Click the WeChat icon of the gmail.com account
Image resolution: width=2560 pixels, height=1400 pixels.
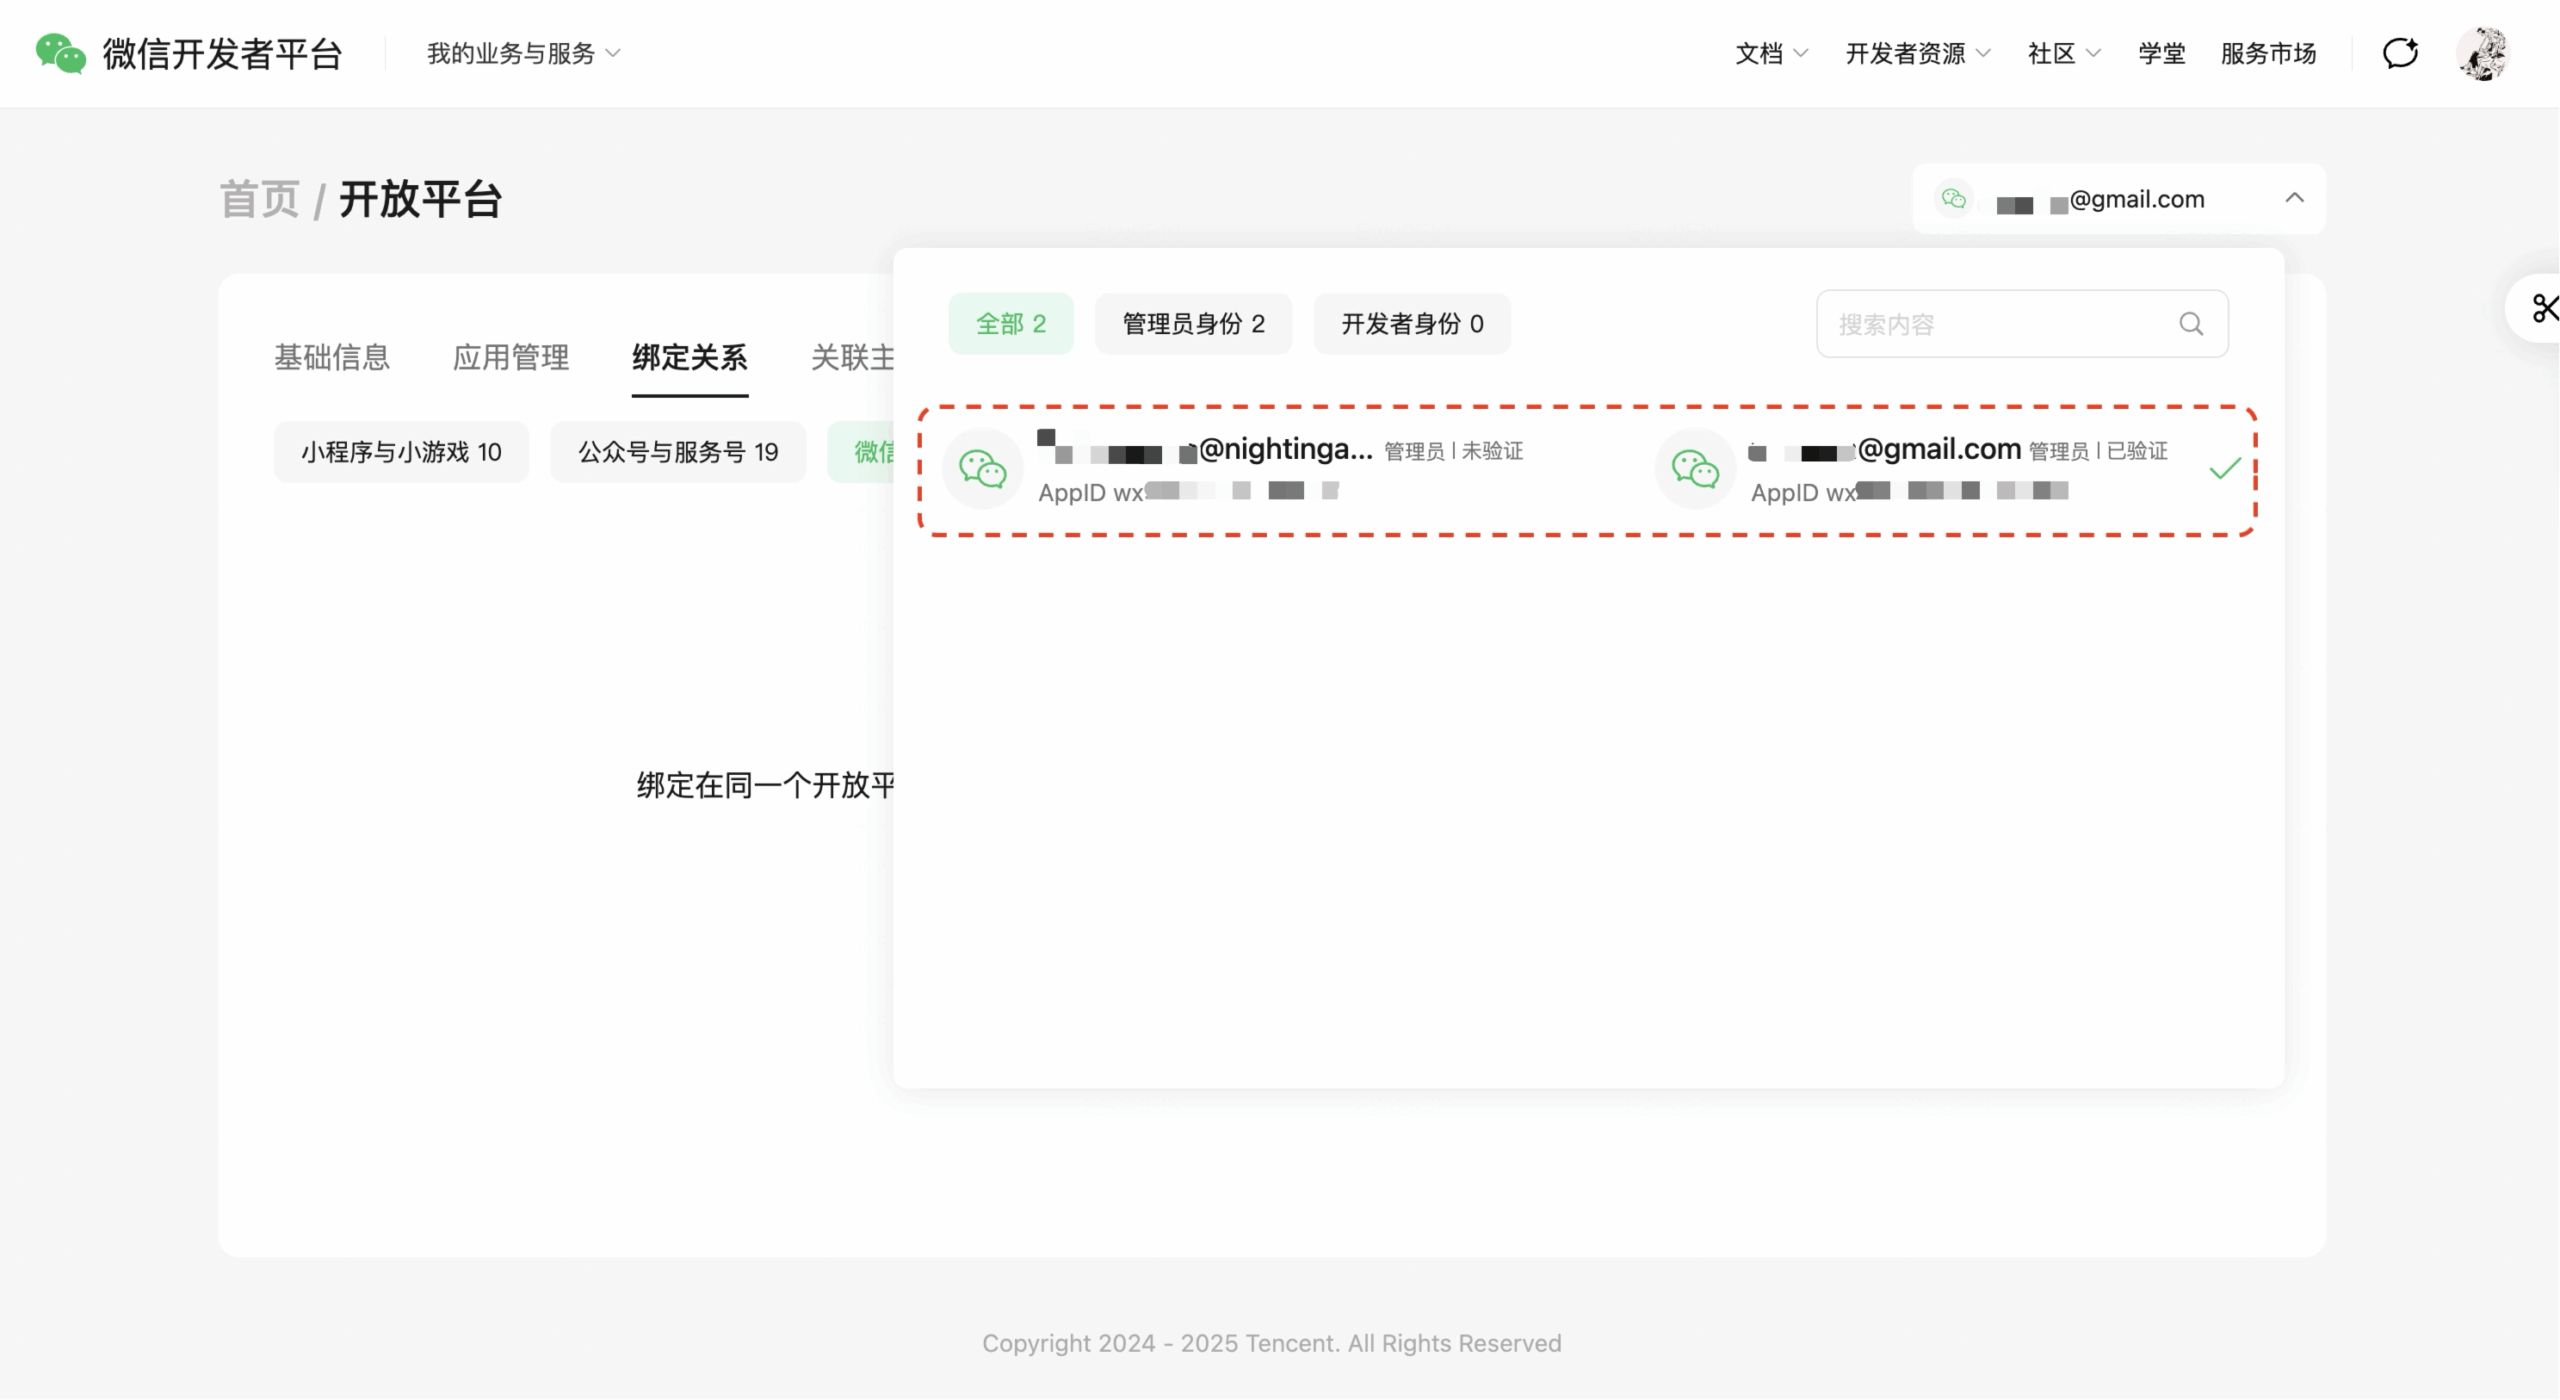(1695, 469)
